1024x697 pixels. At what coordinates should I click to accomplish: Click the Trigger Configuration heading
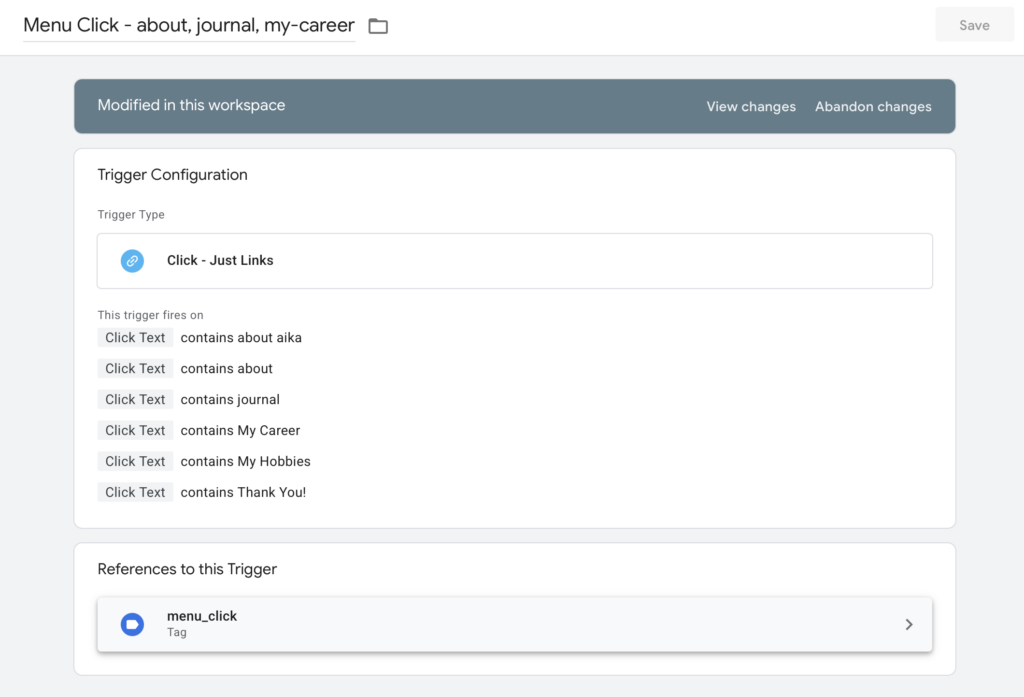(x=172, y=175)
